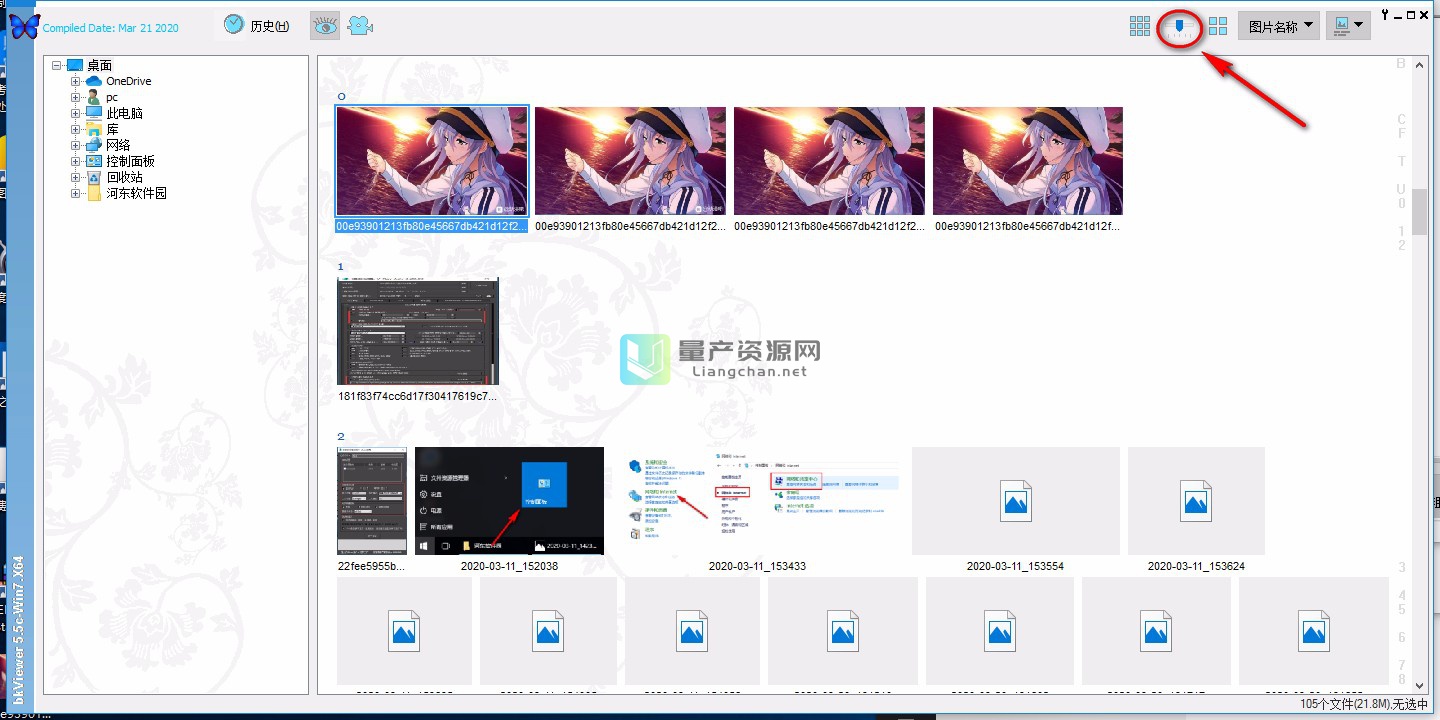Image resolution: width=1440 pixels, height=720 pixels.
Task: Expand the 网络 tree node
Action: [76, 145]
